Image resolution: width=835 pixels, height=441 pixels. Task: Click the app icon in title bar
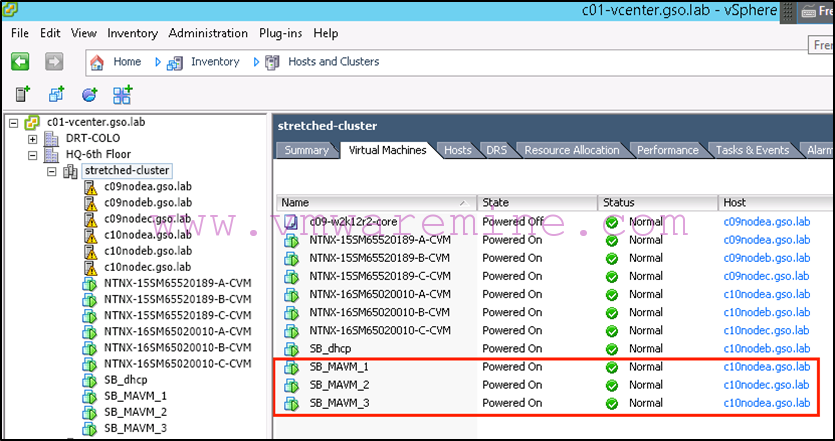click(x=10, y=11)
